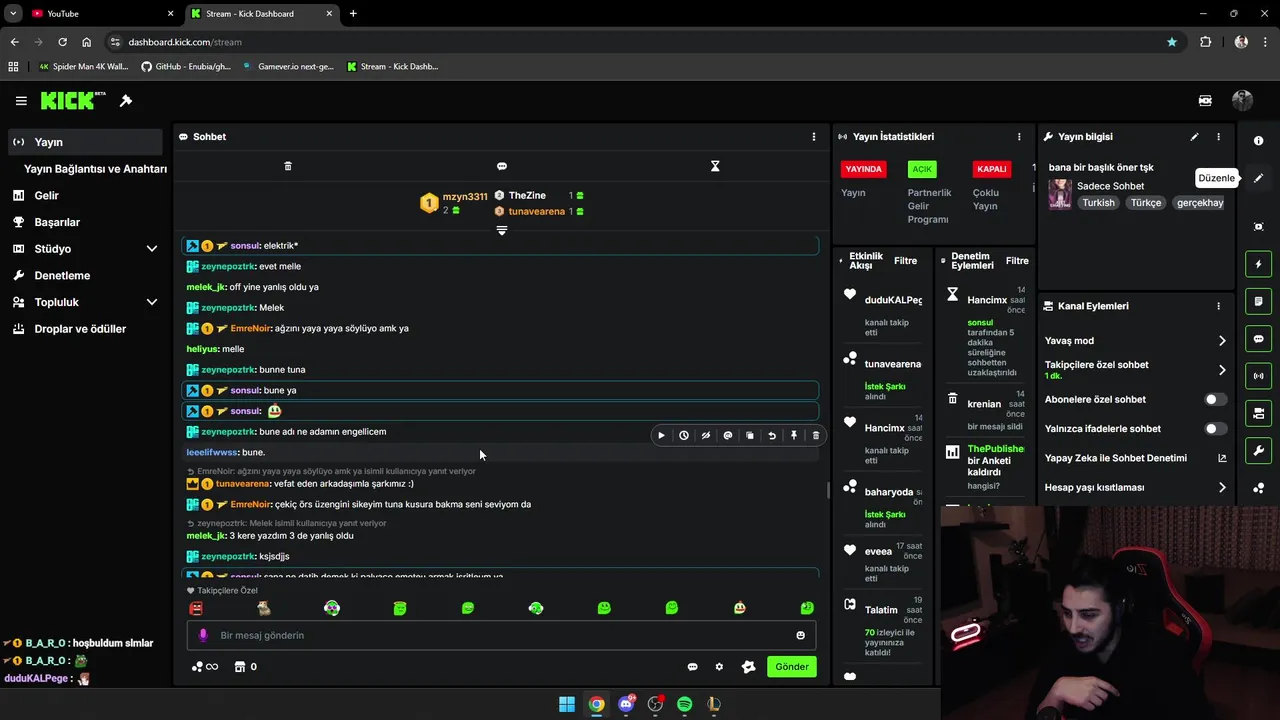
Task: Open chat settings gear icon
Action: (x=719, y=667)
